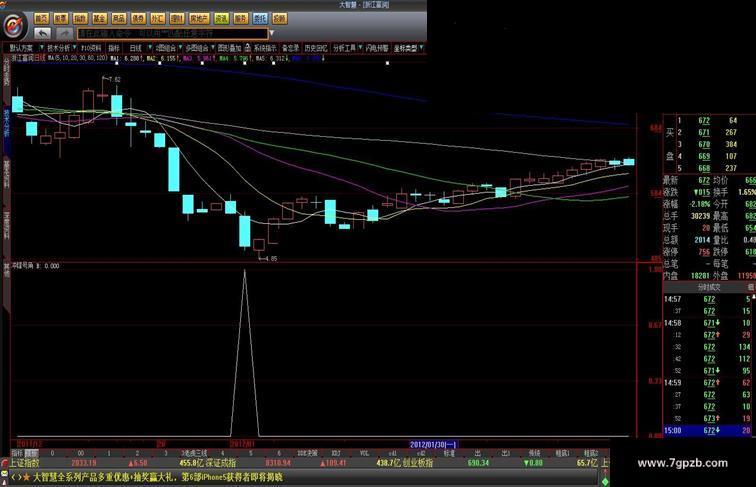Click the 深证成指 status bar entry

pyautogui.click(x=221, y=463)
